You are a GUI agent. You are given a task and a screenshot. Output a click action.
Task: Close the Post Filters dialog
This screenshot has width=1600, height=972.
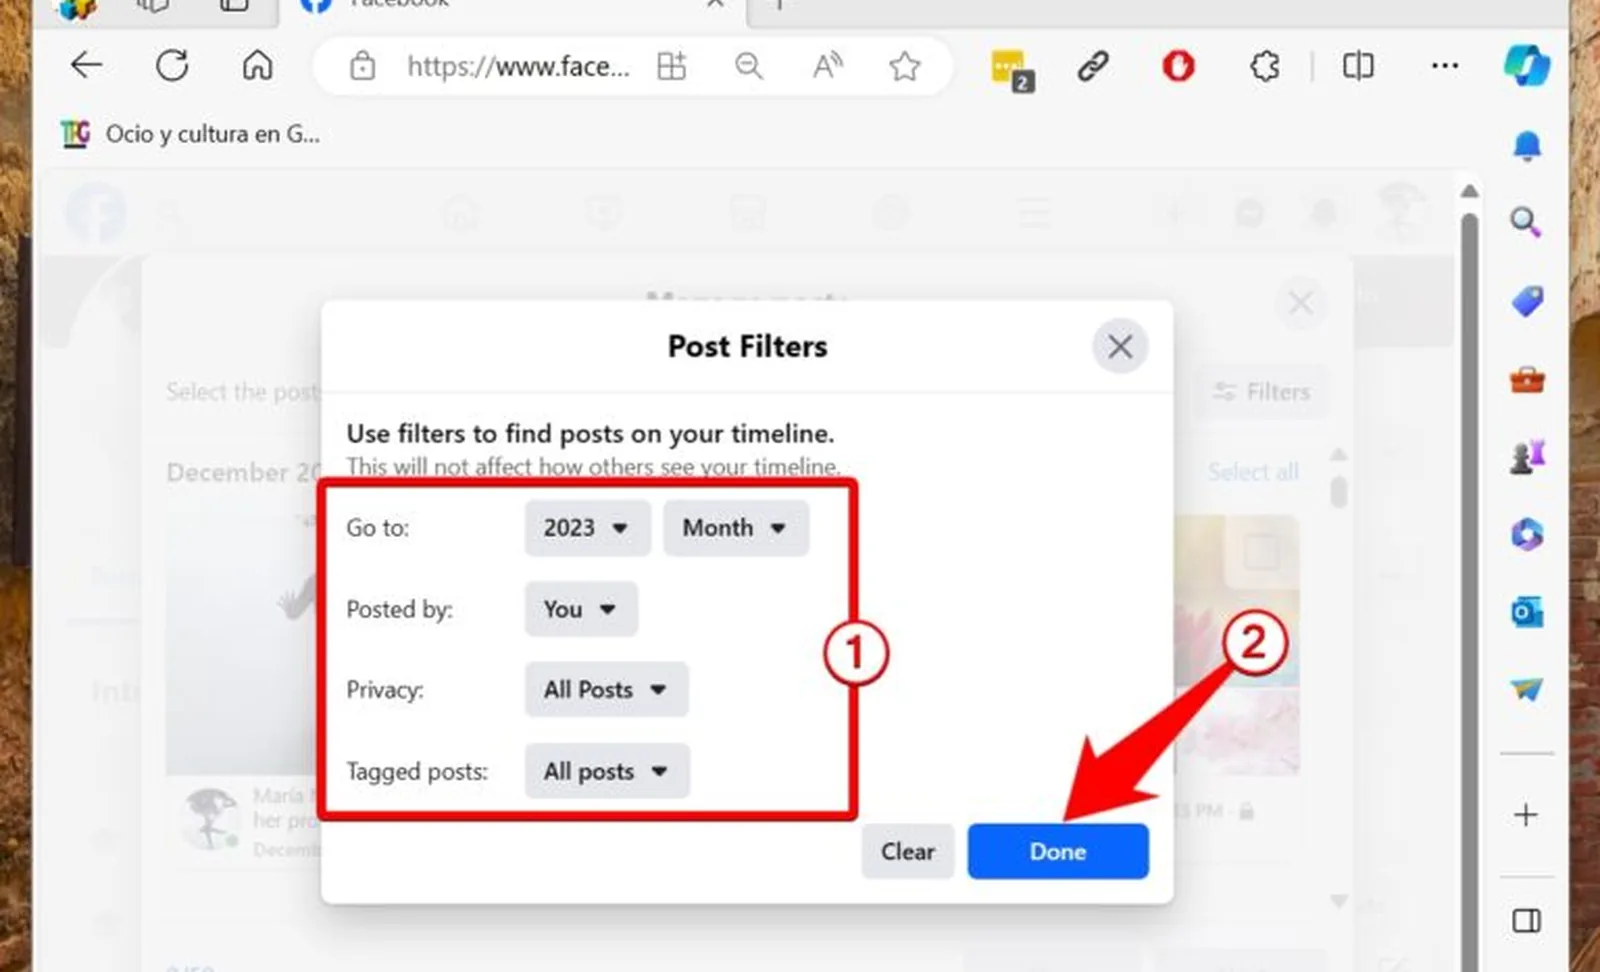(x=1120, y=347)
